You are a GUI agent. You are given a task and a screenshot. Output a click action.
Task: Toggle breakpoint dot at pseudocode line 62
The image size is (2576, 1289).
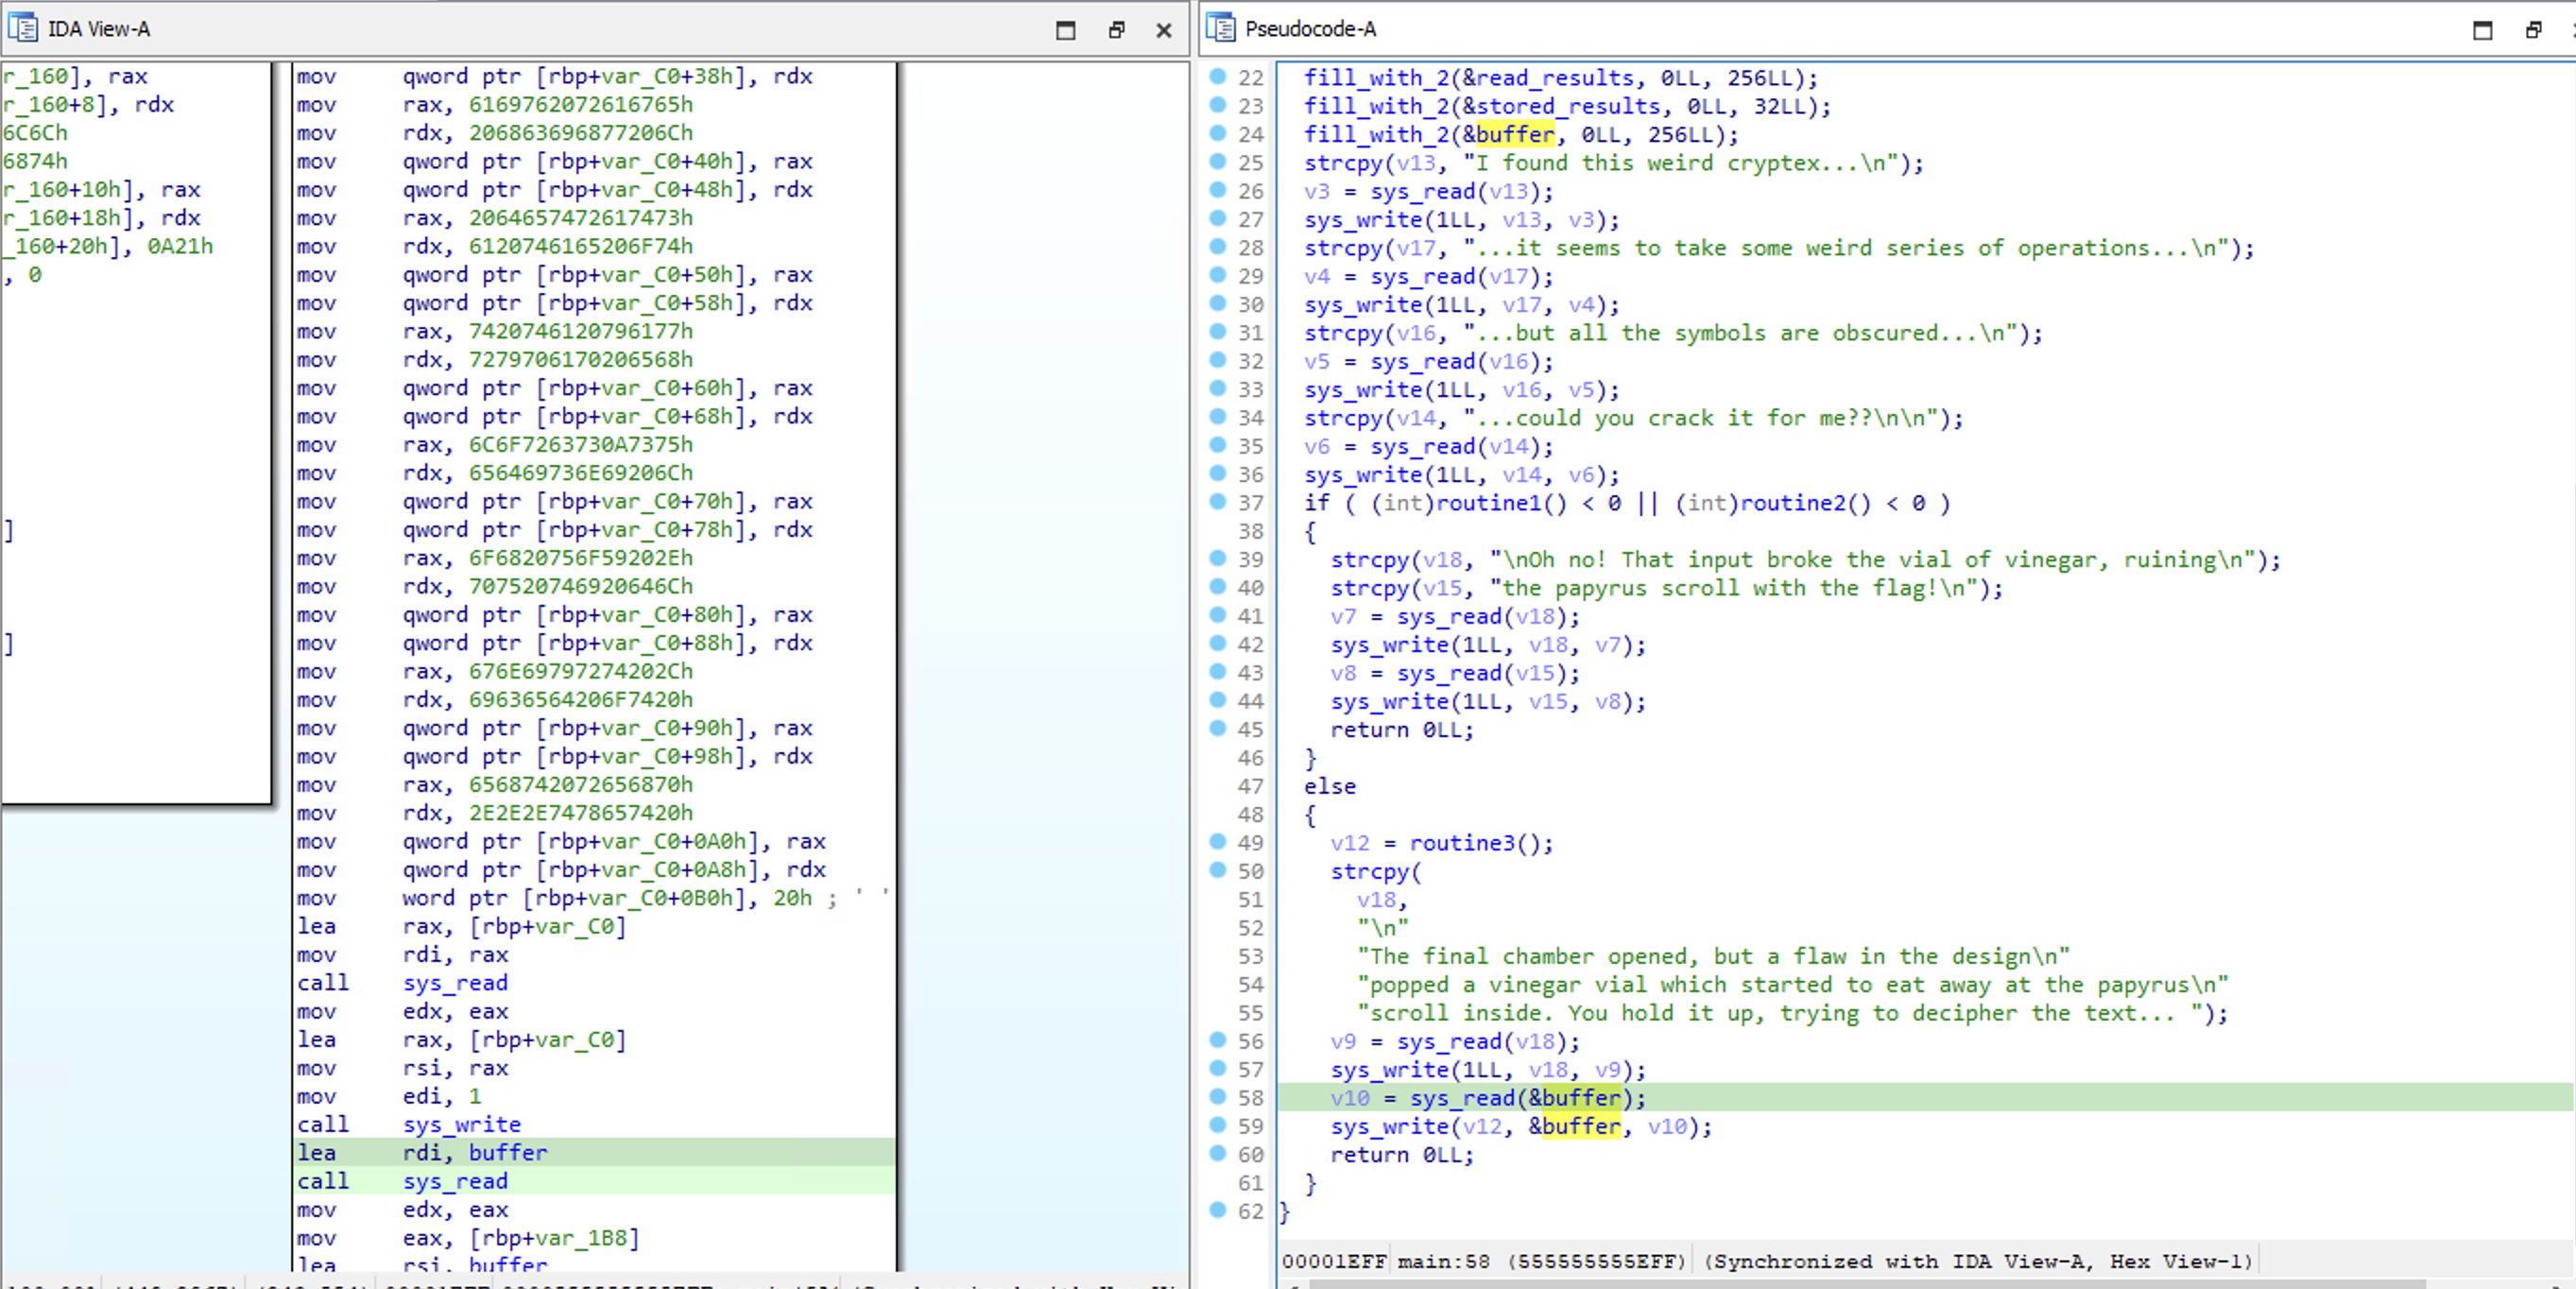point(1217,1209)
